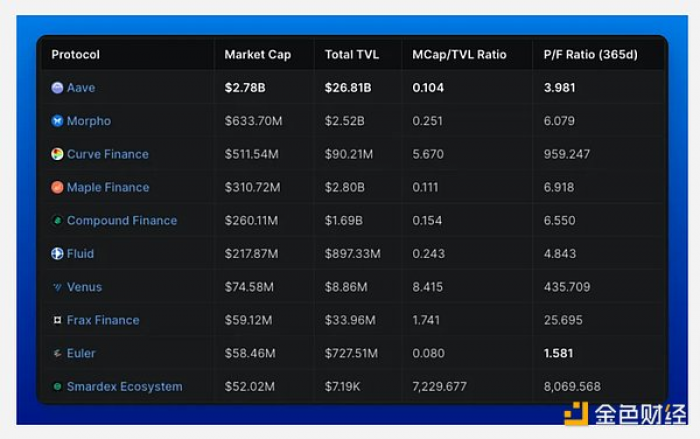Click the Aave protocol logo icon

pyautogui.click(x=57, y=88)
